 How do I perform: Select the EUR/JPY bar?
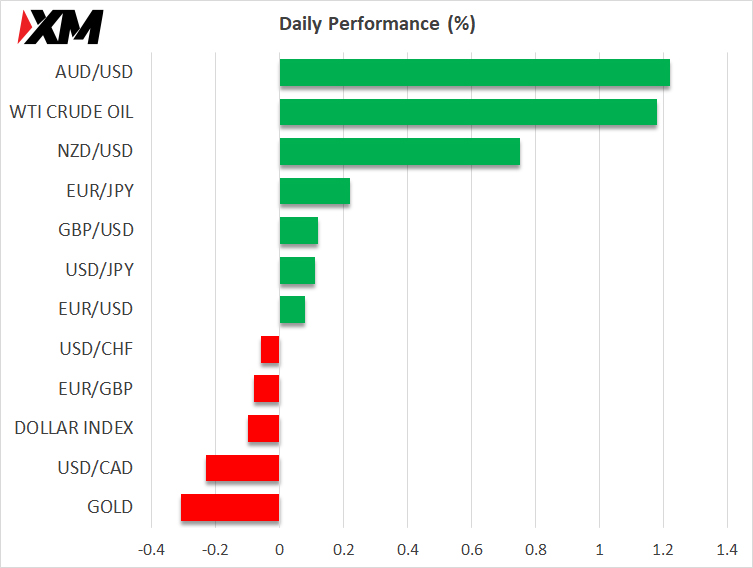click(314, 191)
